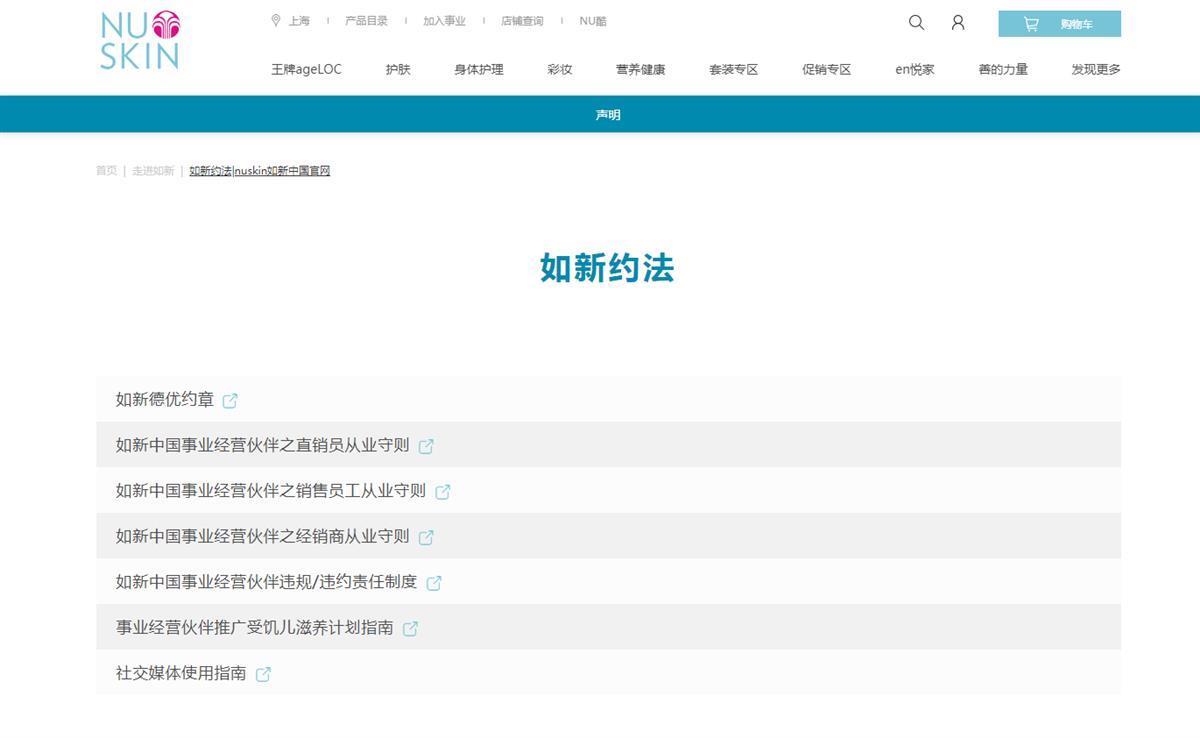
Task: Open 套装专区 menu
Action: click(734, 70)
